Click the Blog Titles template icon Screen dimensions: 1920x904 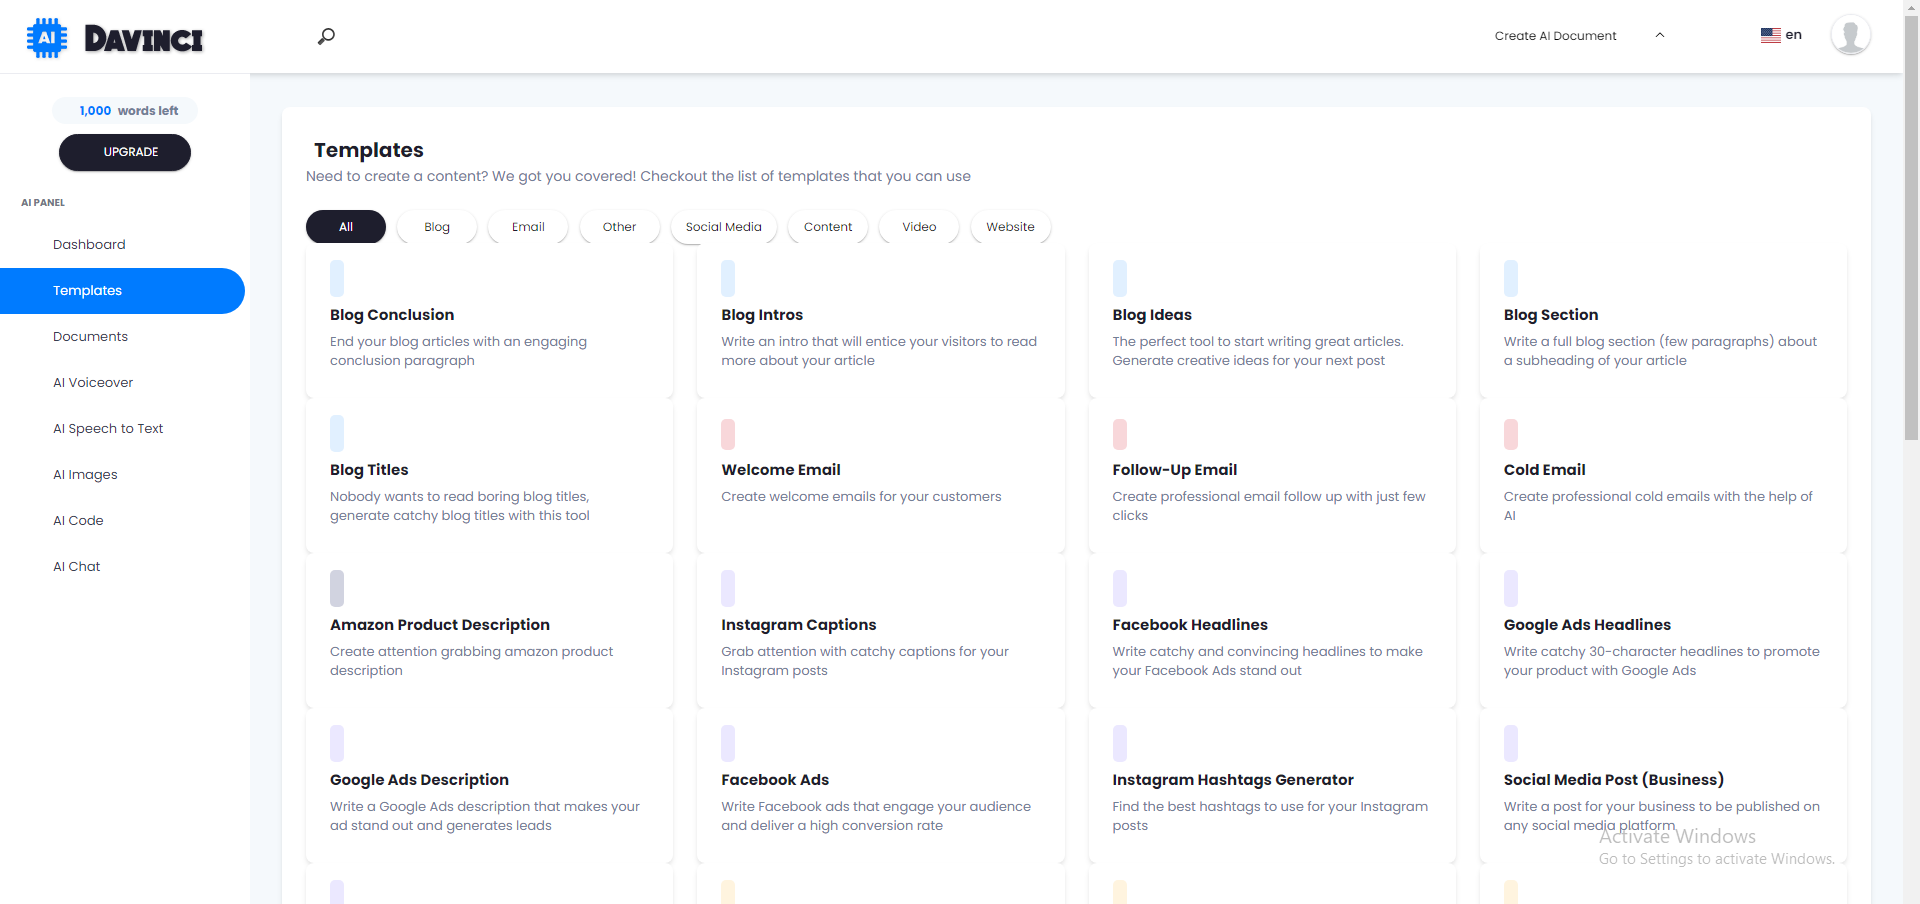tap(337, 433)
